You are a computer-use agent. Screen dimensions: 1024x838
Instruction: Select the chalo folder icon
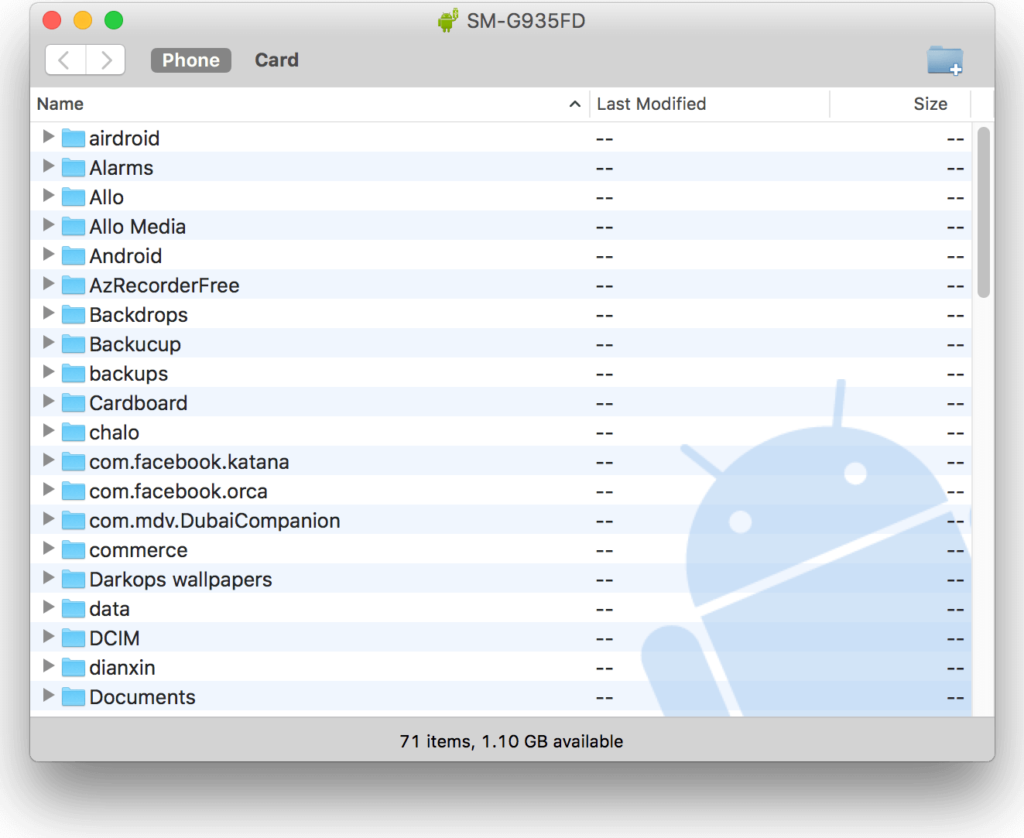[73, 432]
